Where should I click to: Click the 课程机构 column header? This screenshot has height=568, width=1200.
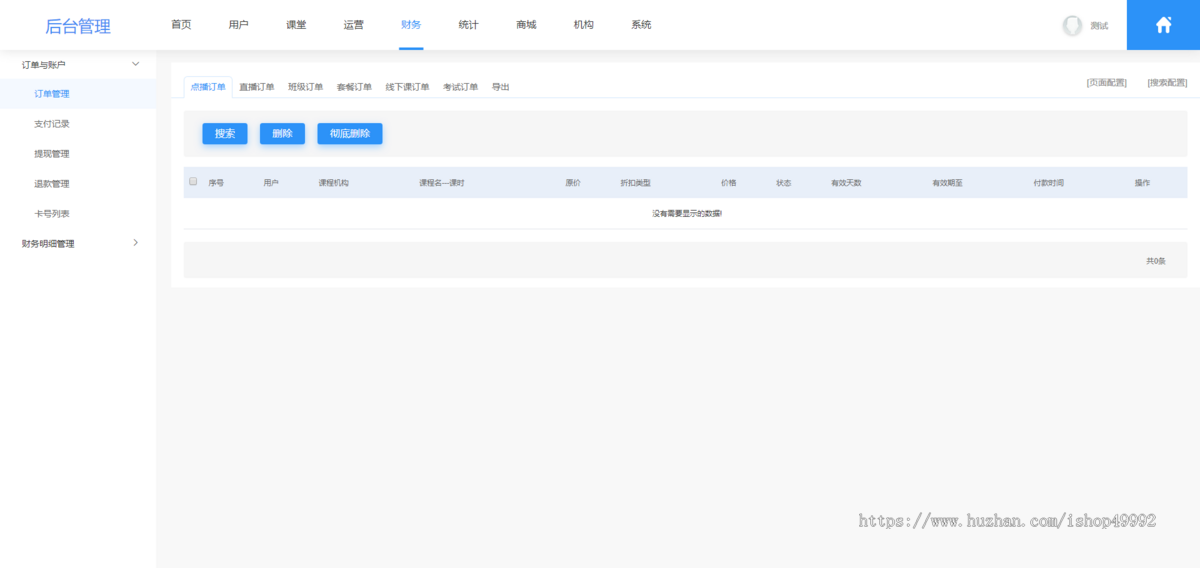(334, 183)
